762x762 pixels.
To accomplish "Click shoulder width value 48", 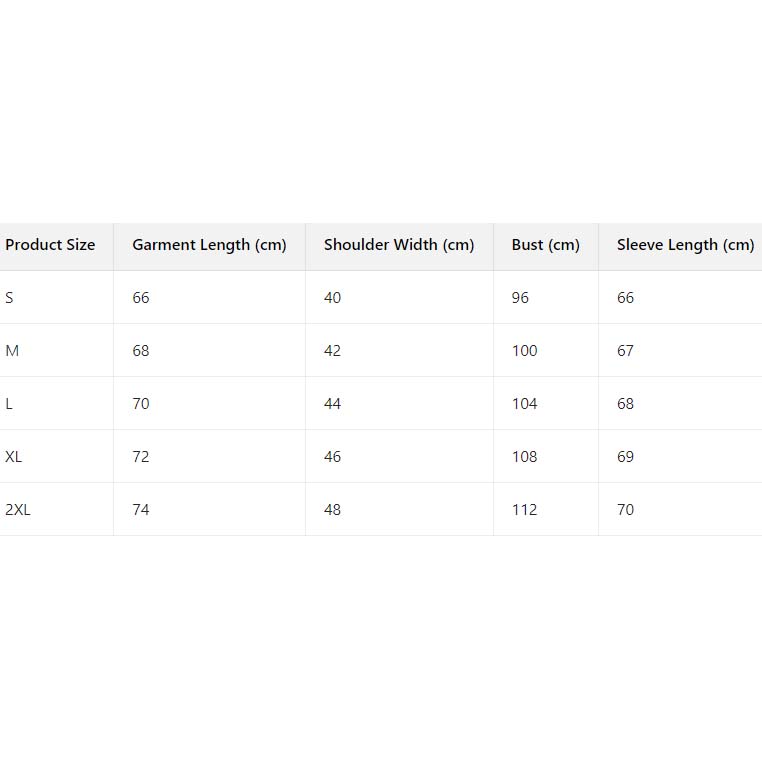I will pos(332,510).
